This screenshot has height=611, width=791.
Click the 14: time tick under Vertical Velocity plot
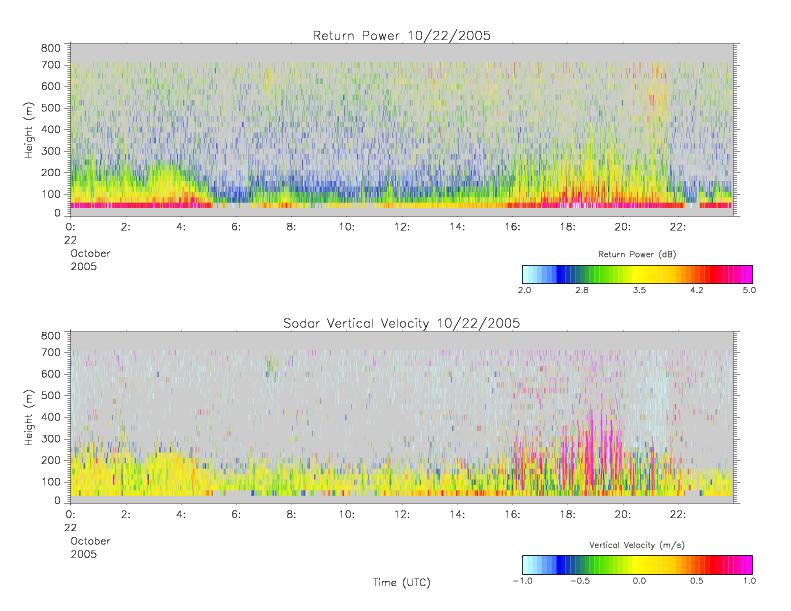457,515
